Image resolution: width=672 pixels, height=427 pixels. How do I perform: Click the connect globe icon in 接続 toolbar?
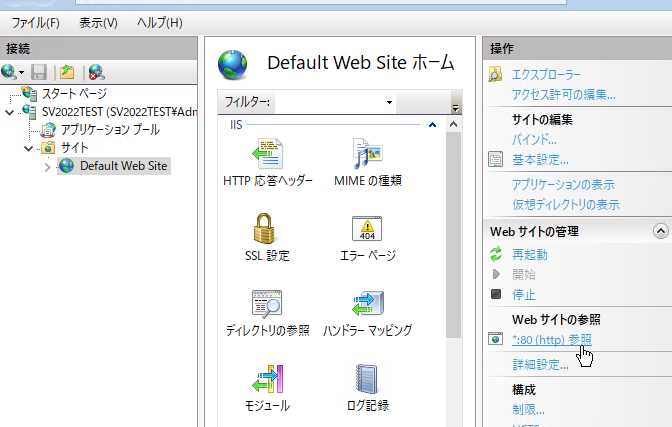(x=9, y=72)
